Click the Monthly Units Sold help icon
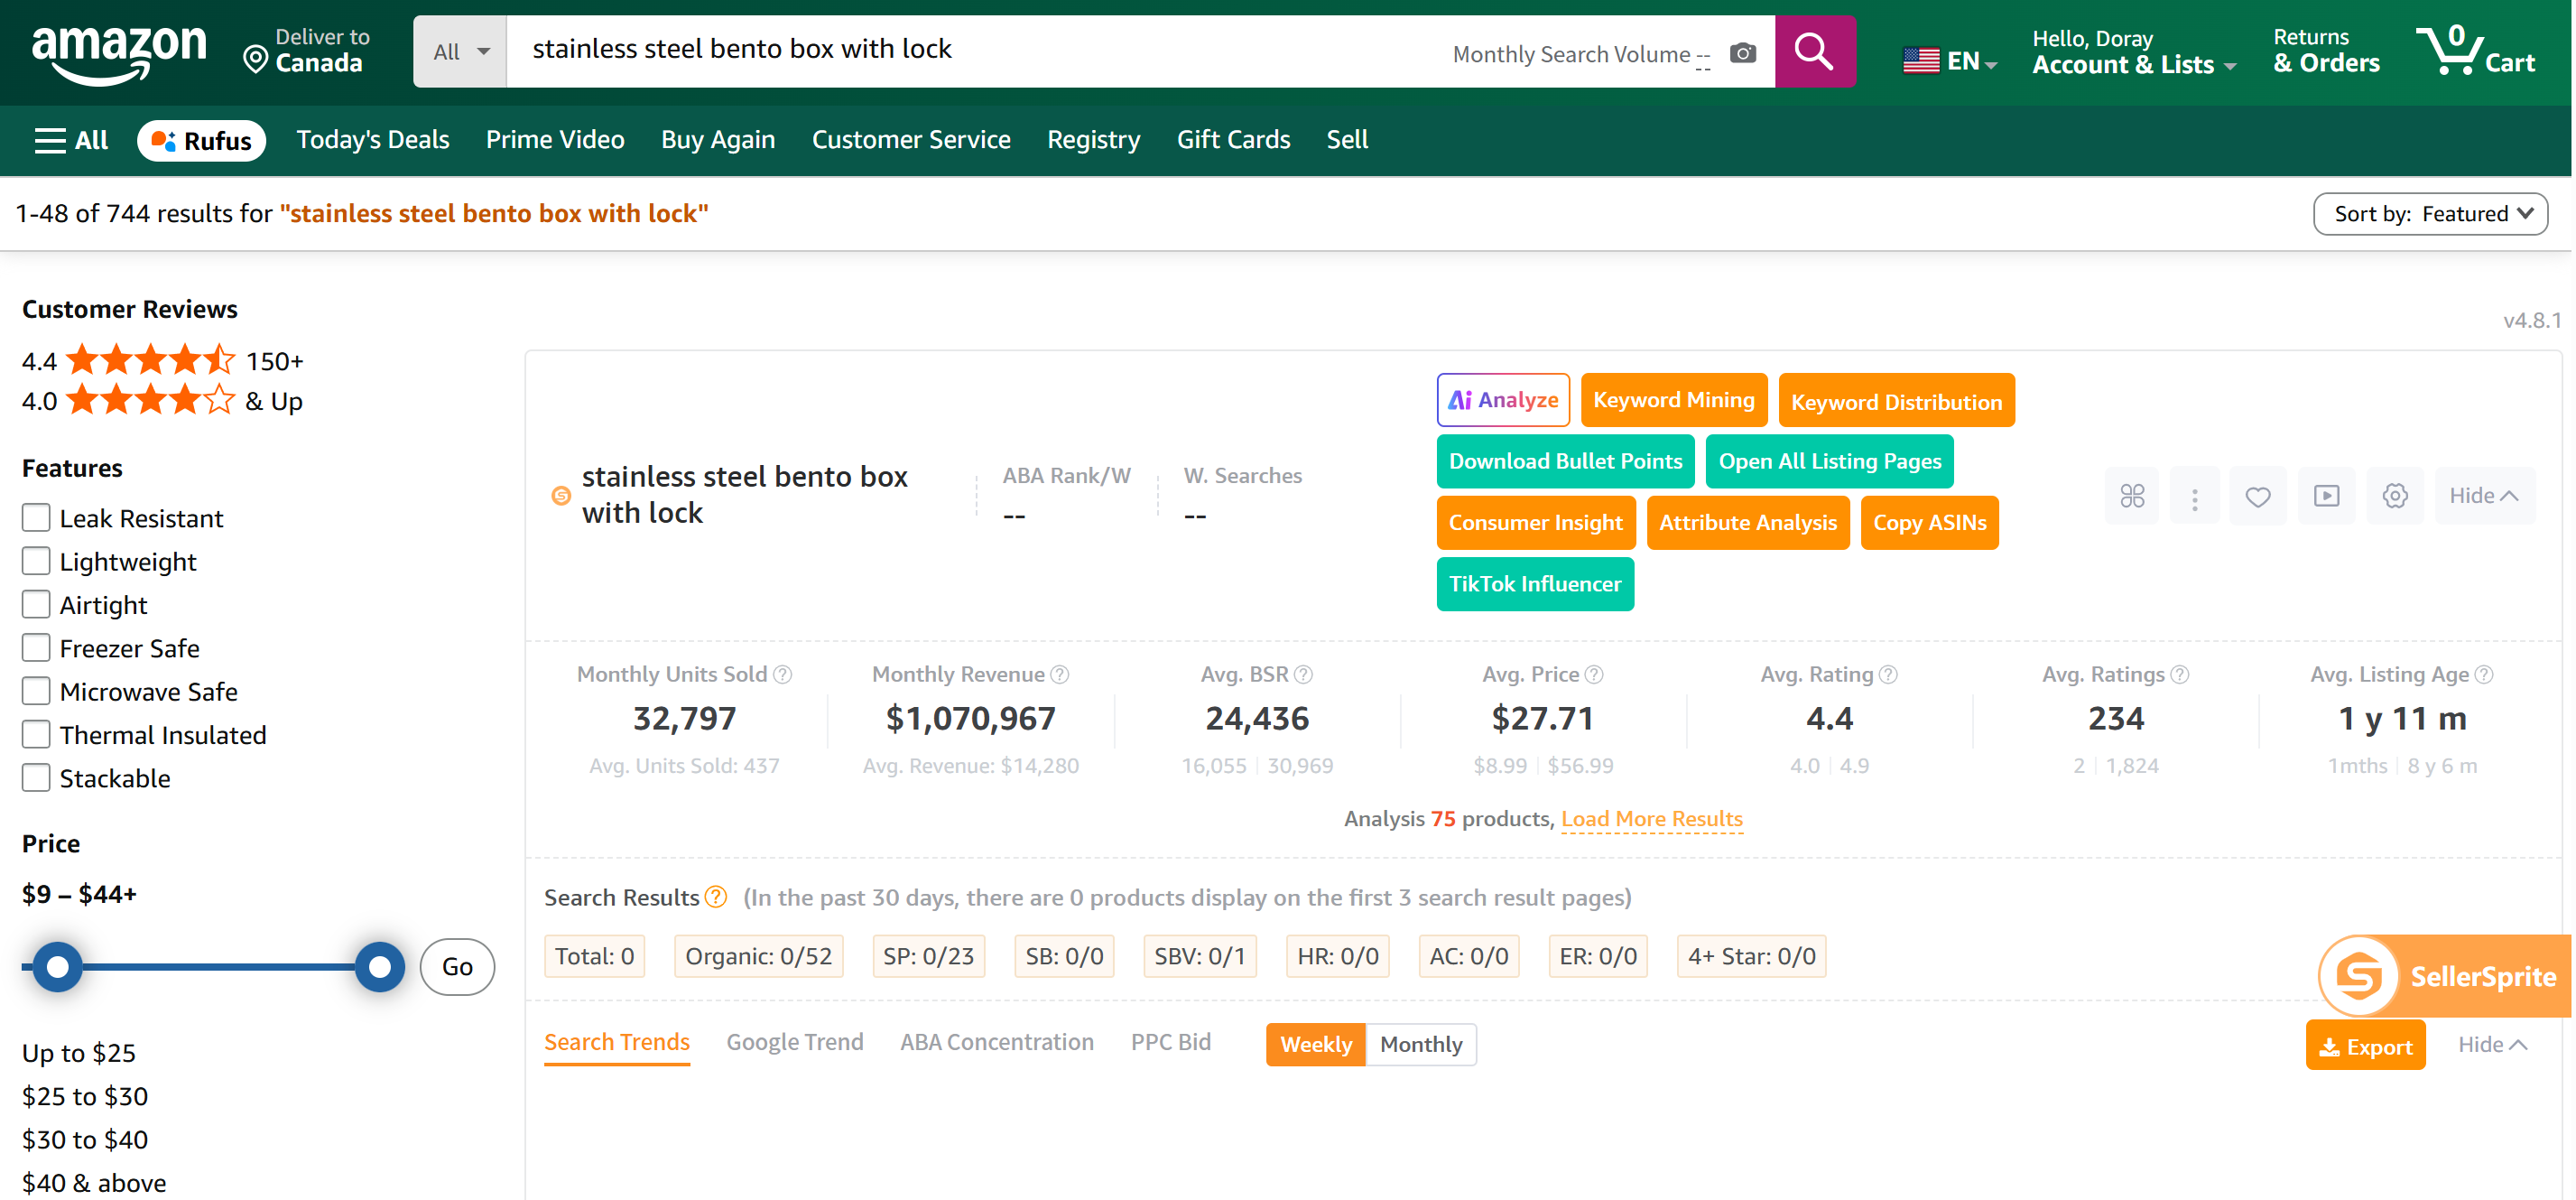 click(783, 675)
